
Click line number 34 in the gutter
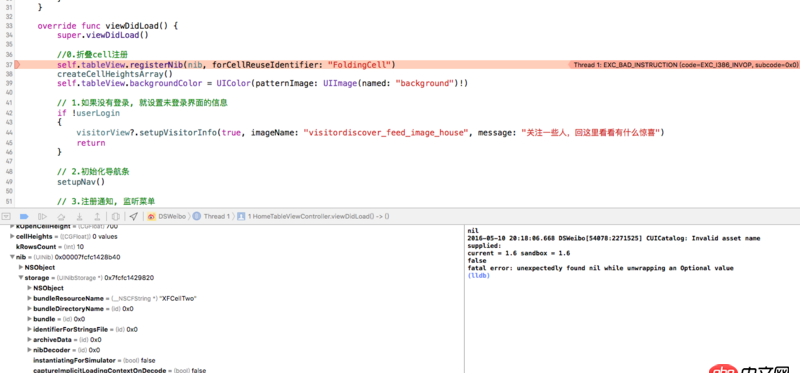(x=8, y=35)
